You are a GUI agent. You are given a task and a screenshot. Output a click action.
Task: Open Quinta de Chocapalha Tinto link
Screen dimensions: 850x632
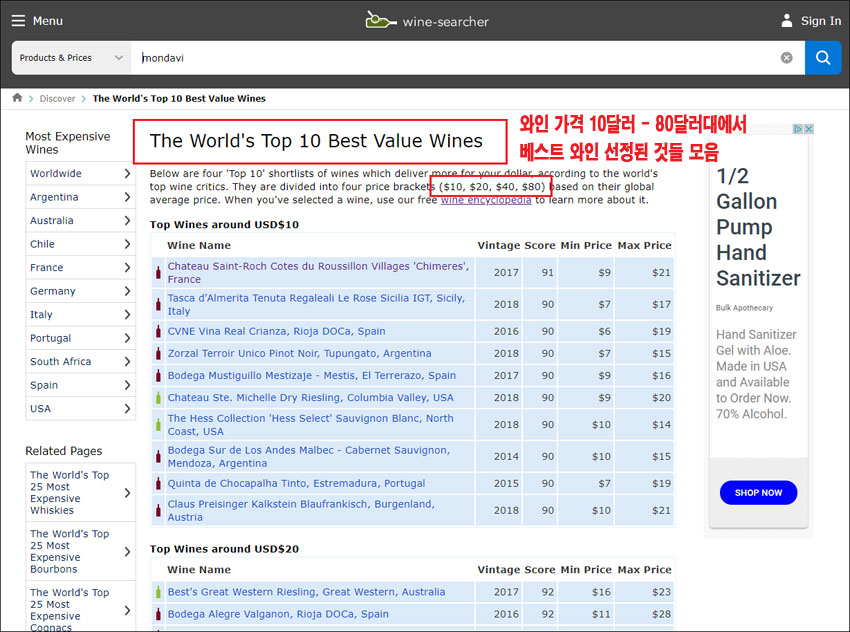(296, 483)
